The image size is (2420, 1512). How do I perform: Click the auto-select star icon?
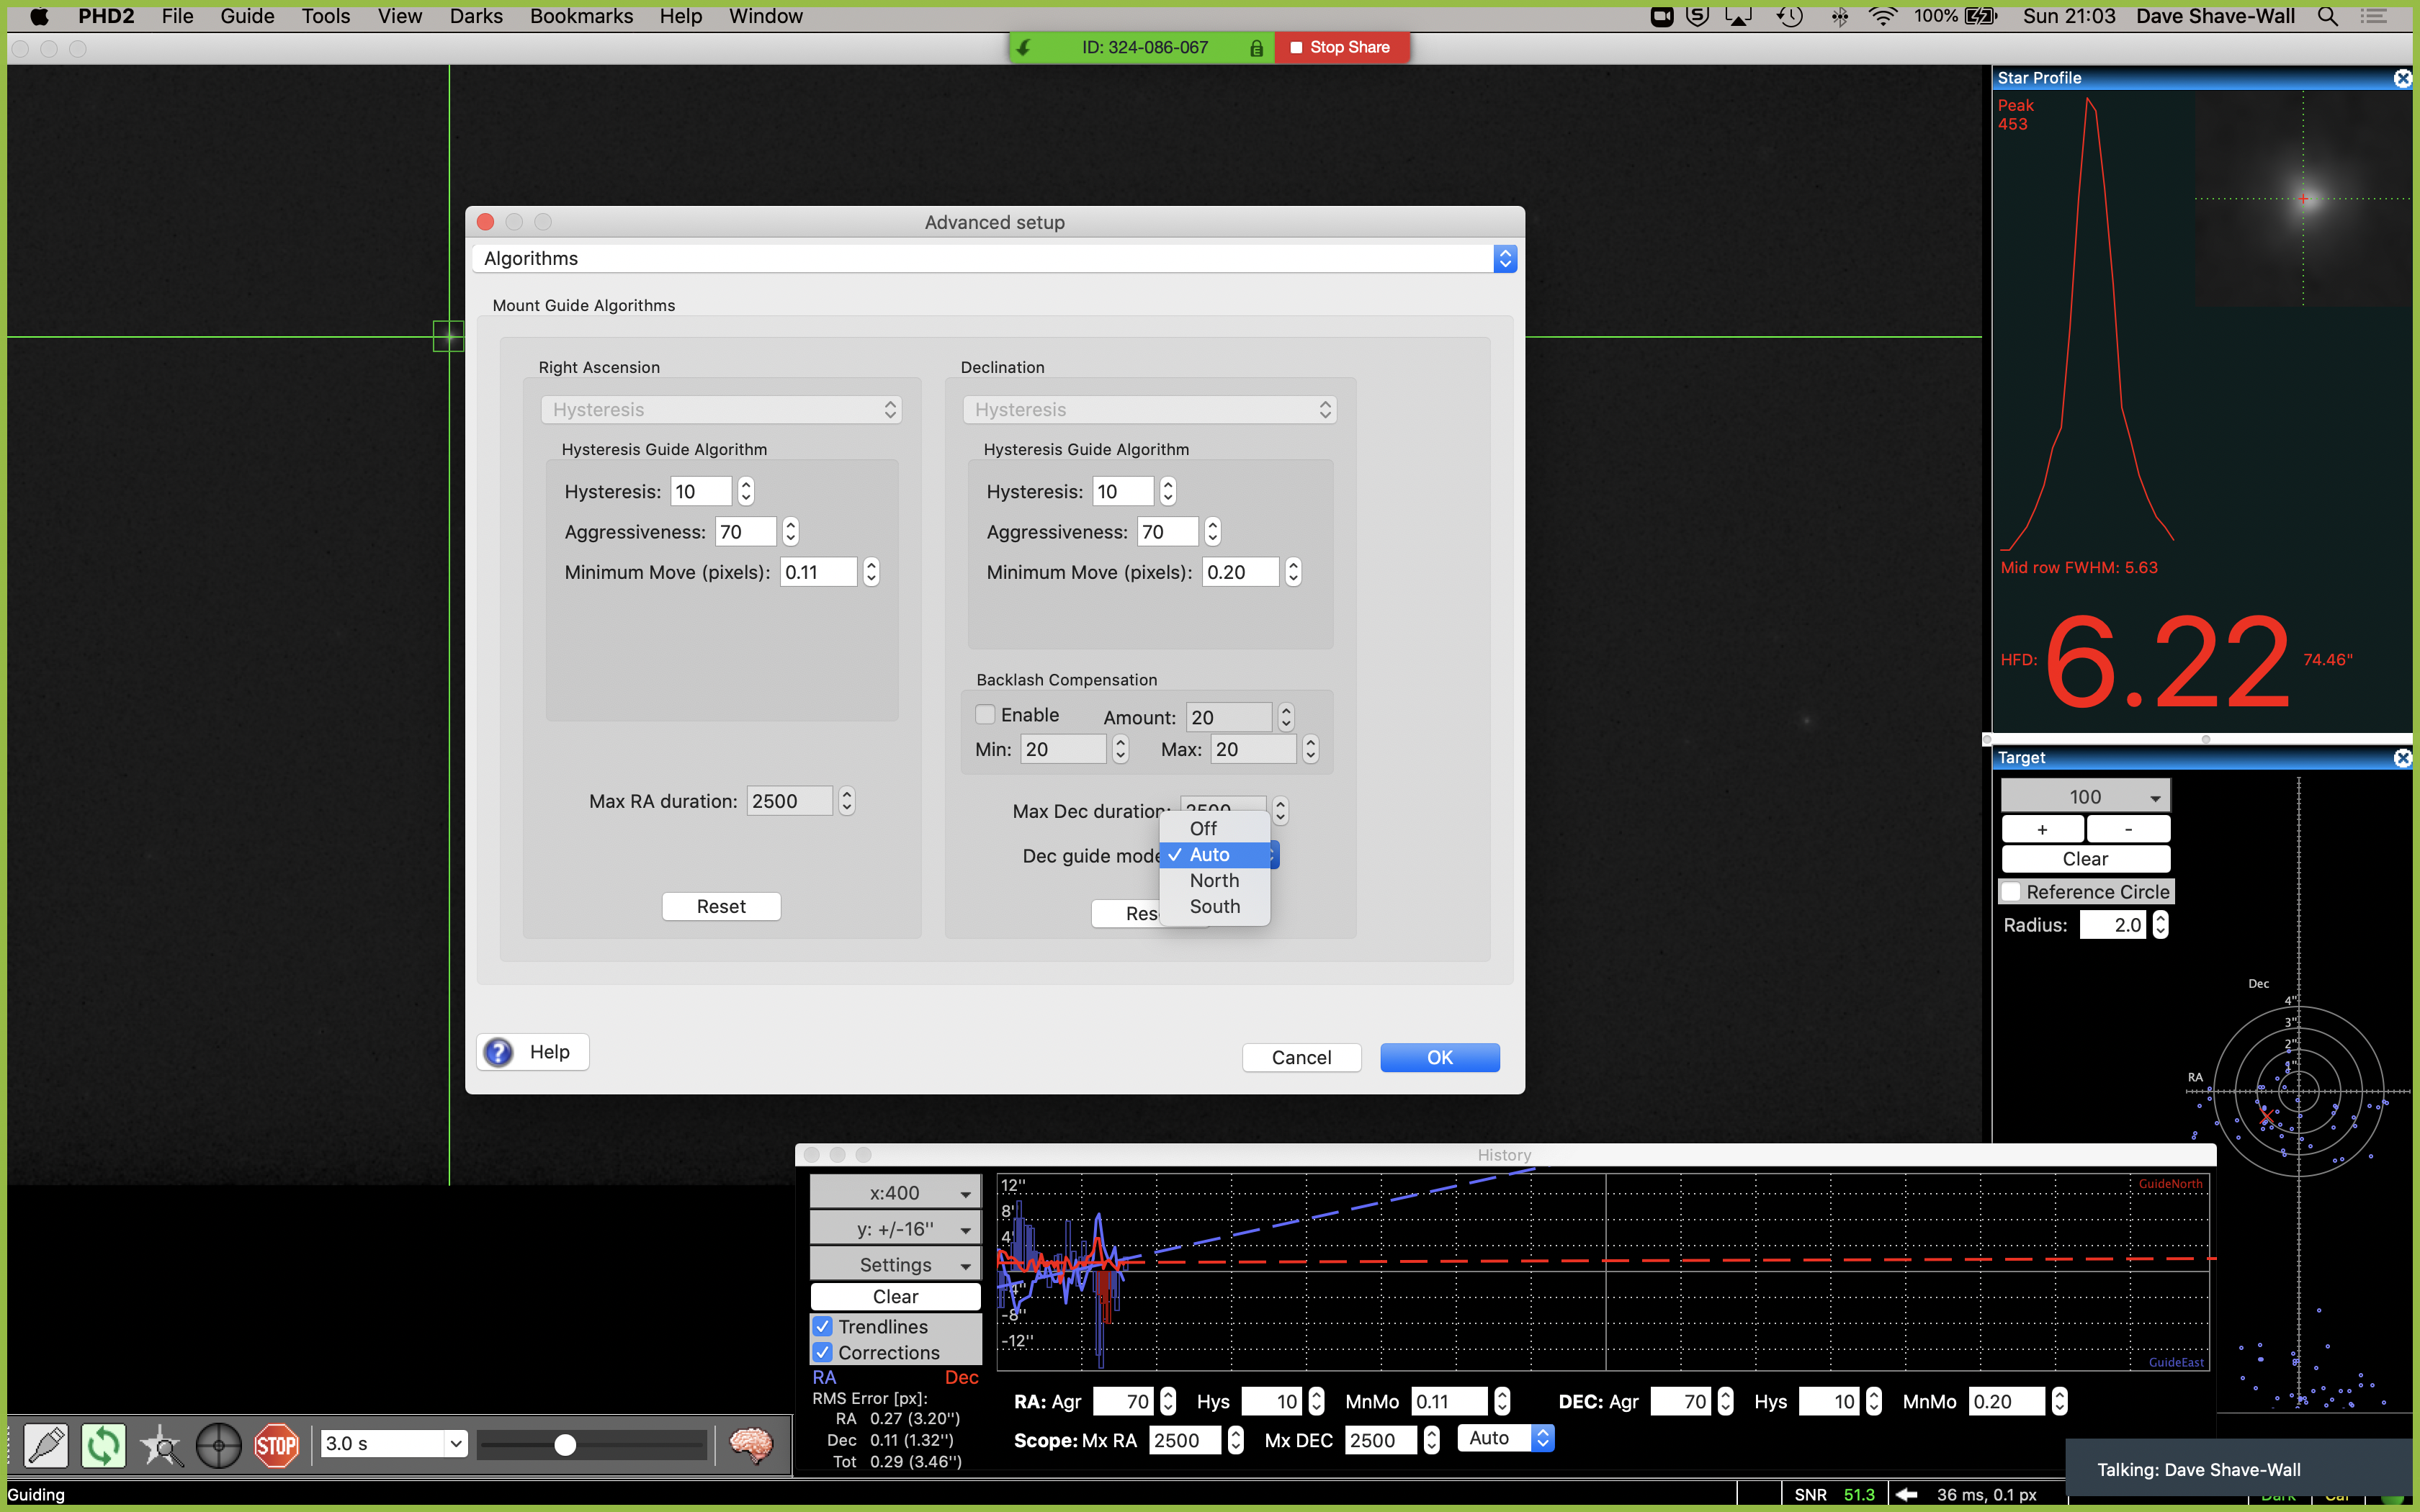pos(161,1445)
